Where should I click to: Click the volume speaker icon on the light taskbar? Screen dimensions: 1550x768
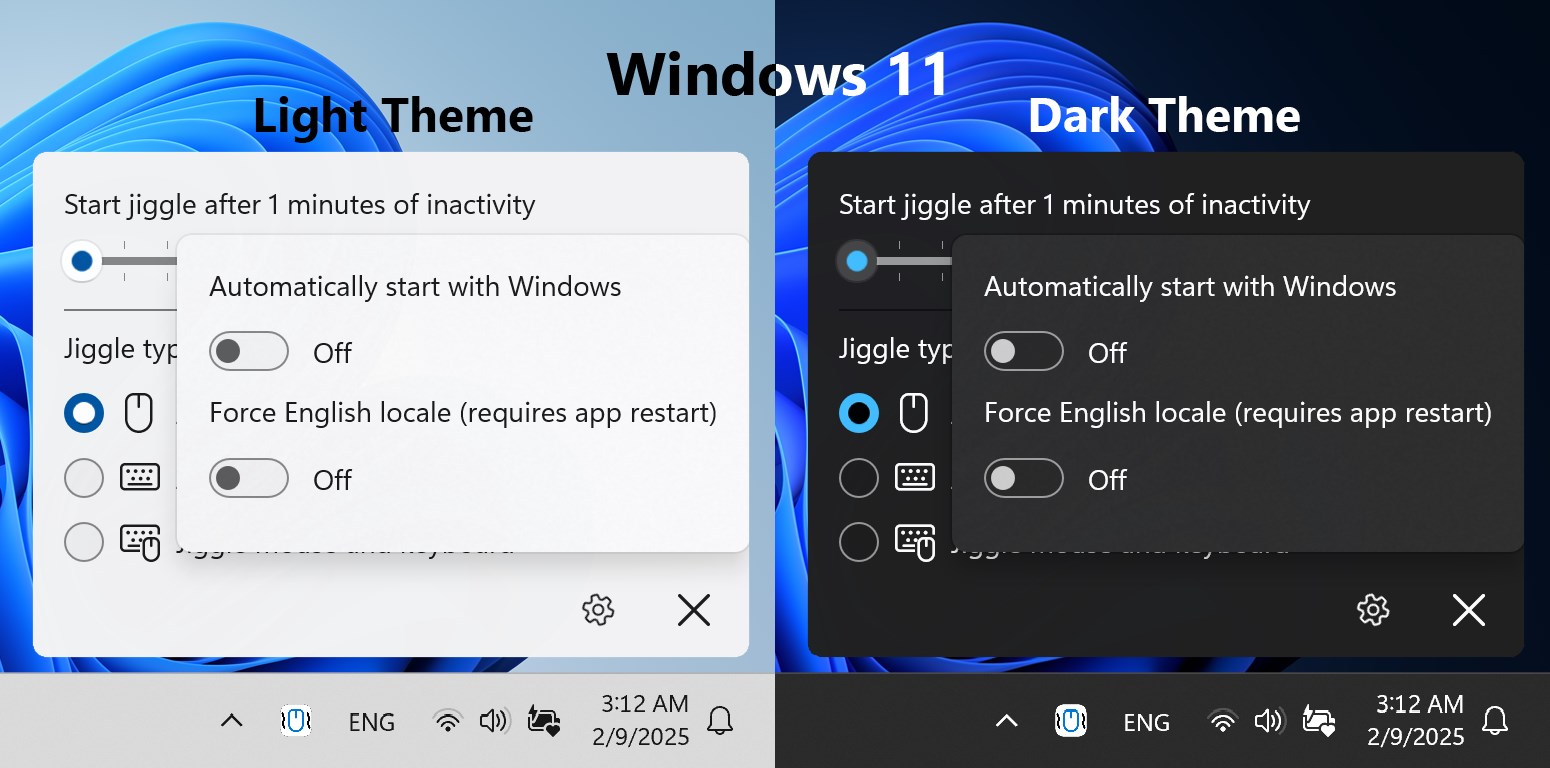(494, 721)
